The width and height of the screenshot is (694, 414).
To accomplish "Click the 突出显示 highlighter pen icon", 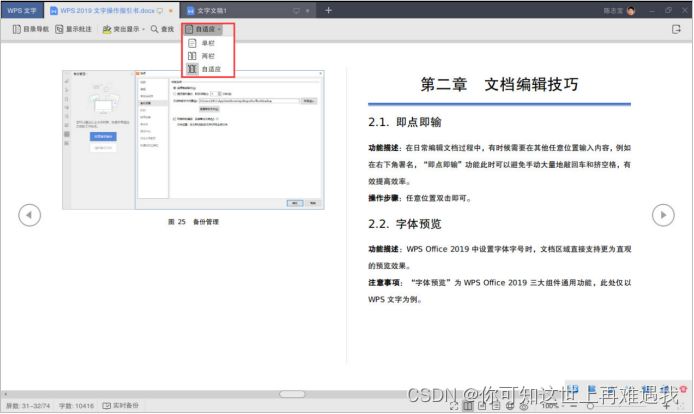I will tap(107, 29).
